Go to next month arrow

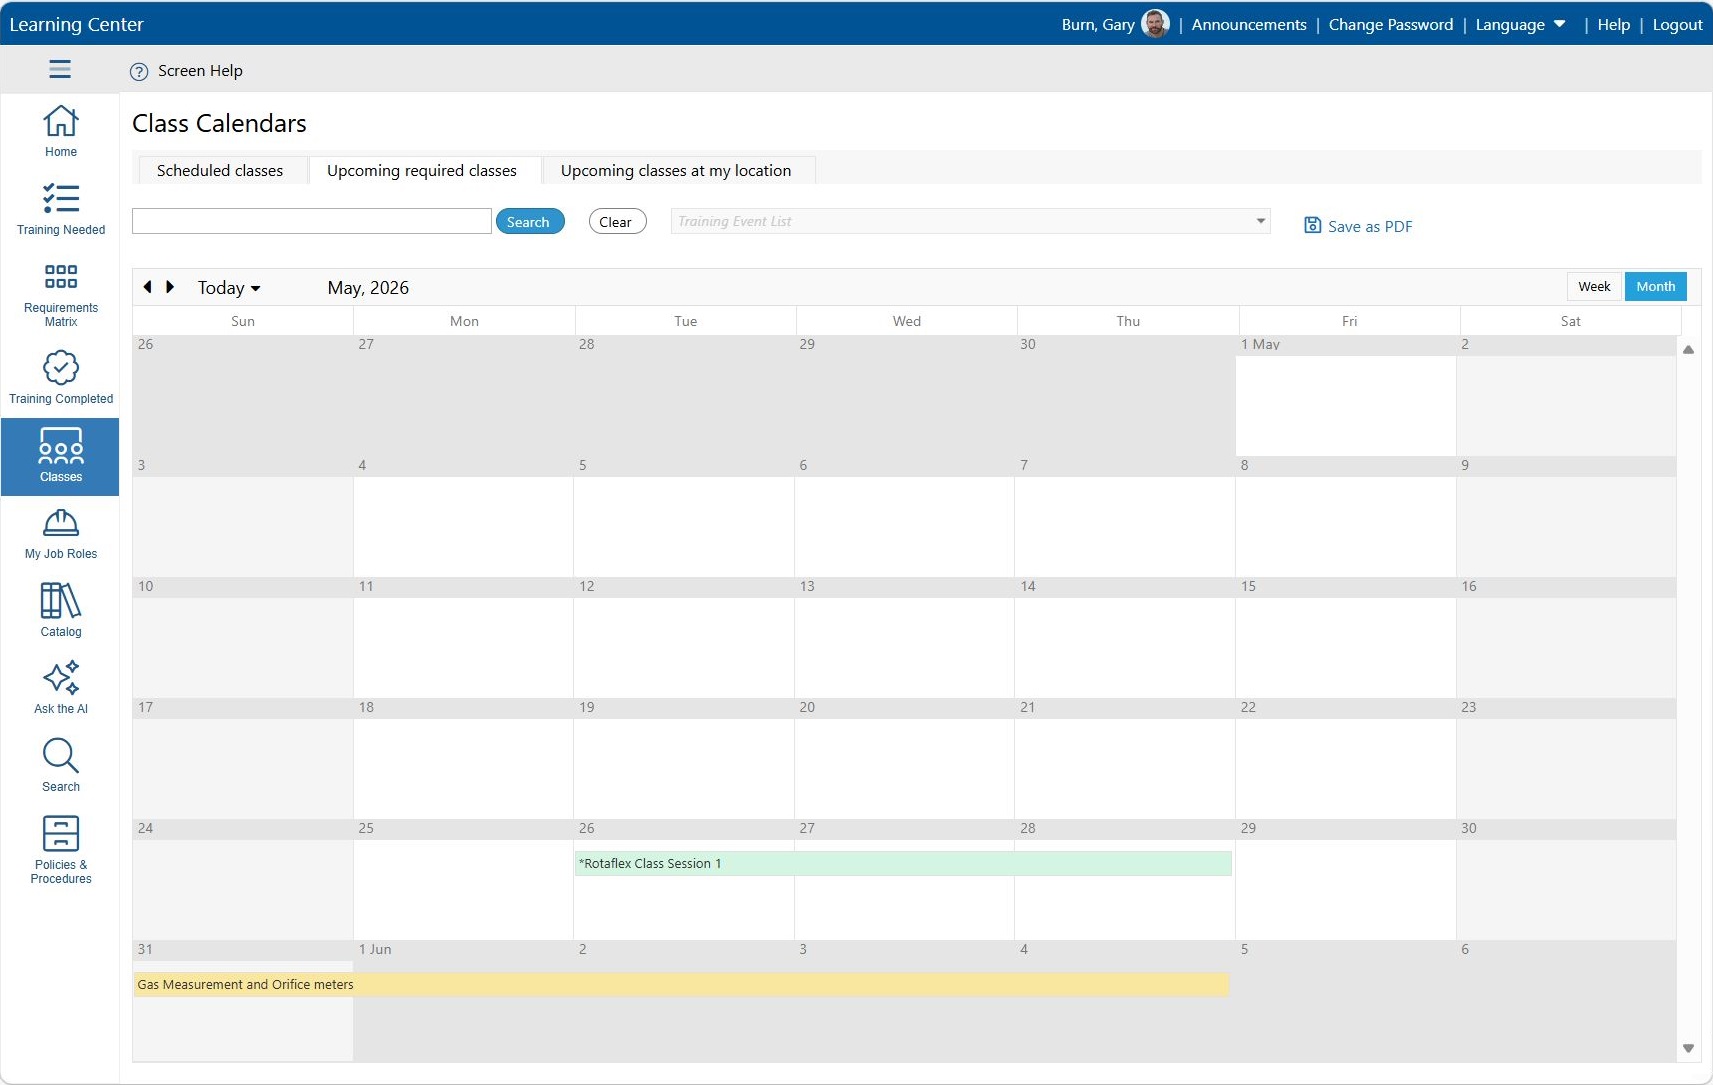click(x=170, y=287)
